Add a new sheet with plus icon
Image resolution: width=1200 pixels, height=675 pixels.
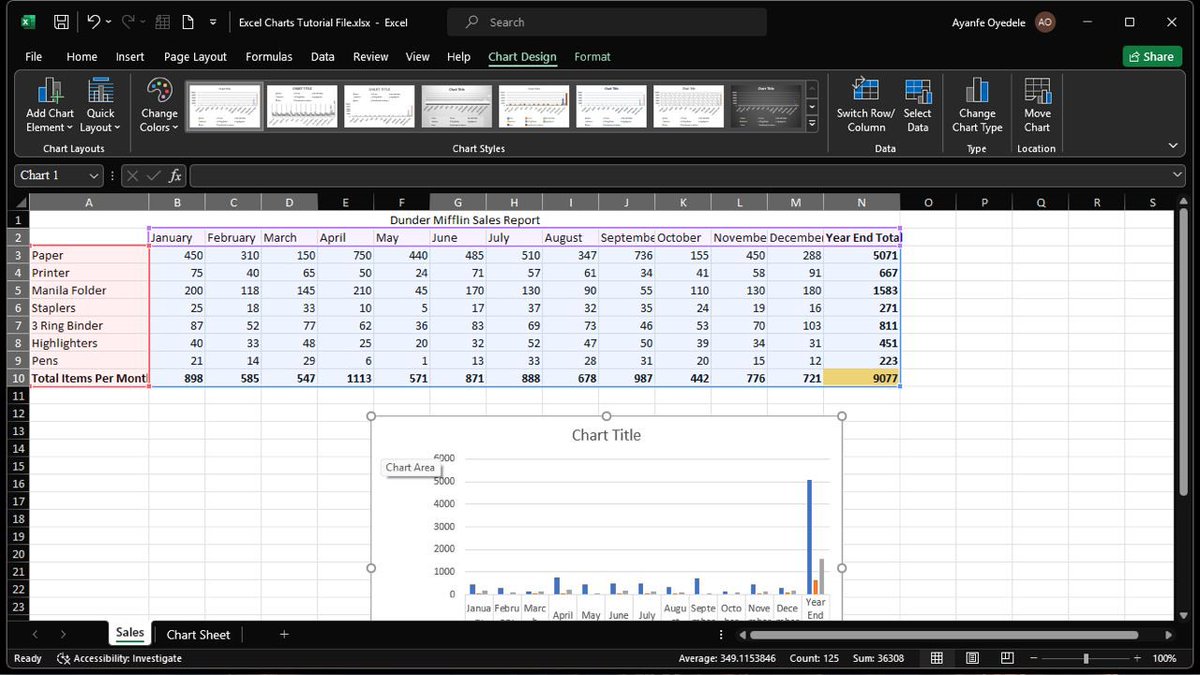[x=284, y=634]
